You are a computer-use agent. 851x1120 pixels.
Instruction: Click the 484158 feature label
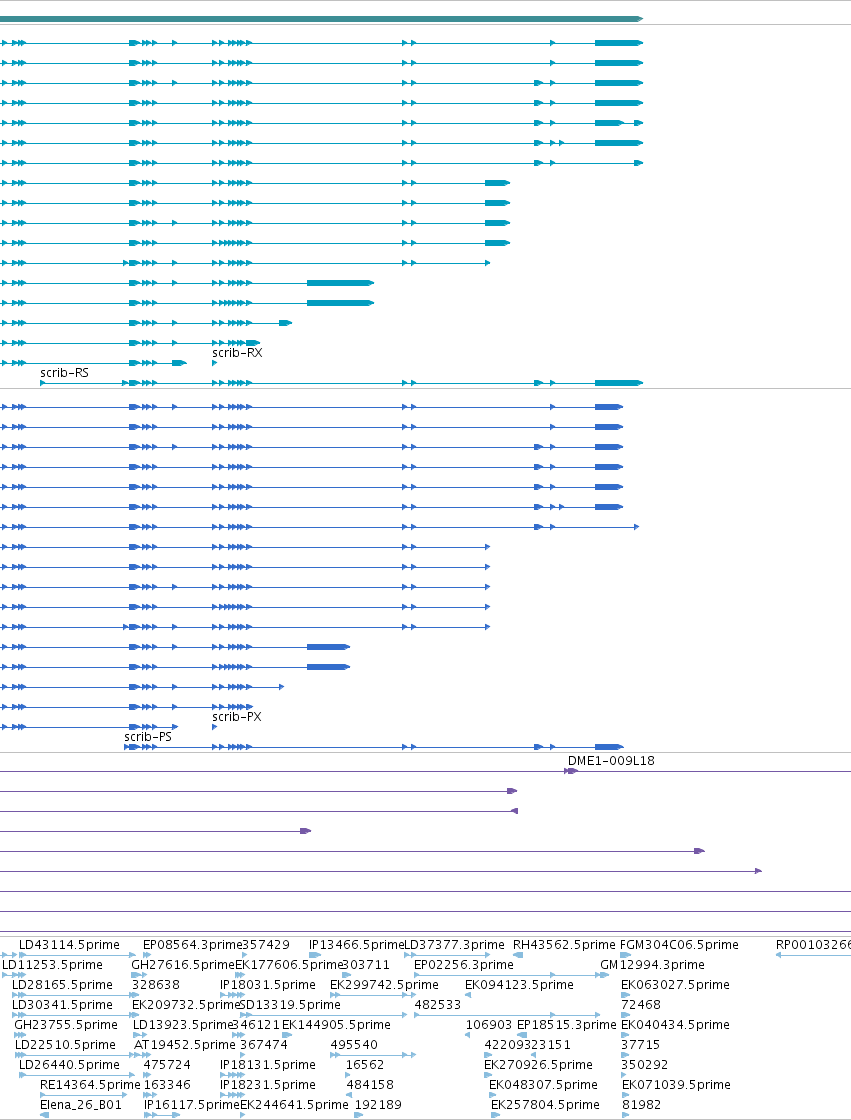tap(370, 1085)
